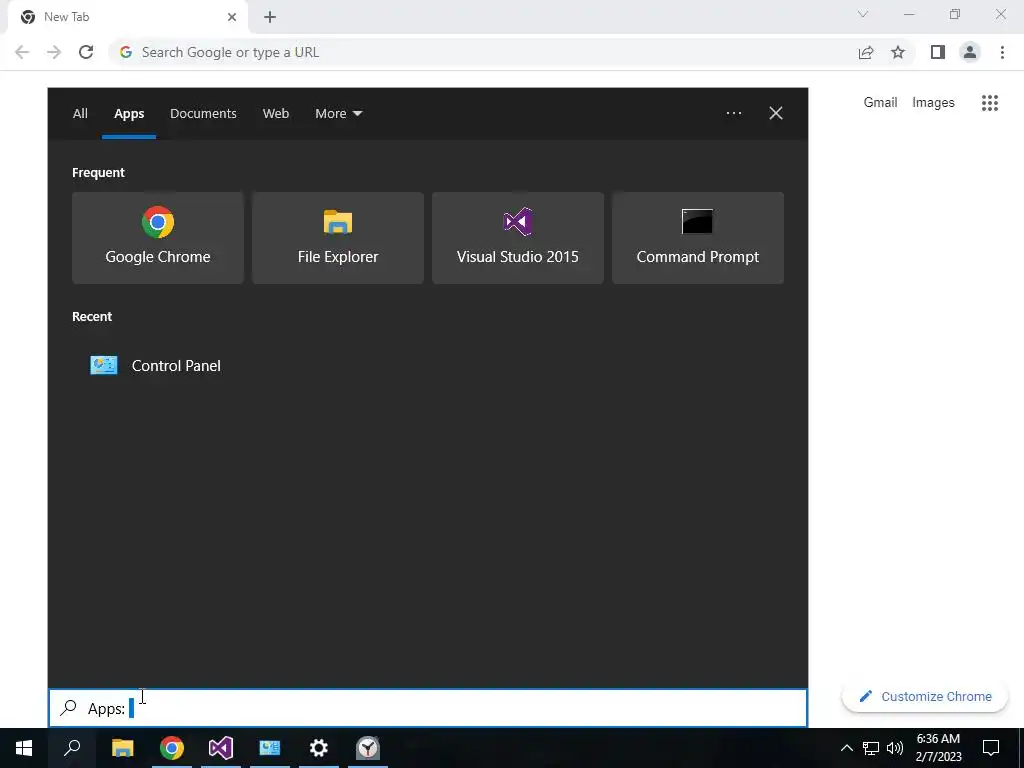
Task: Open the notification center icon
Action: pyautogui.click(x=991, y=748)
